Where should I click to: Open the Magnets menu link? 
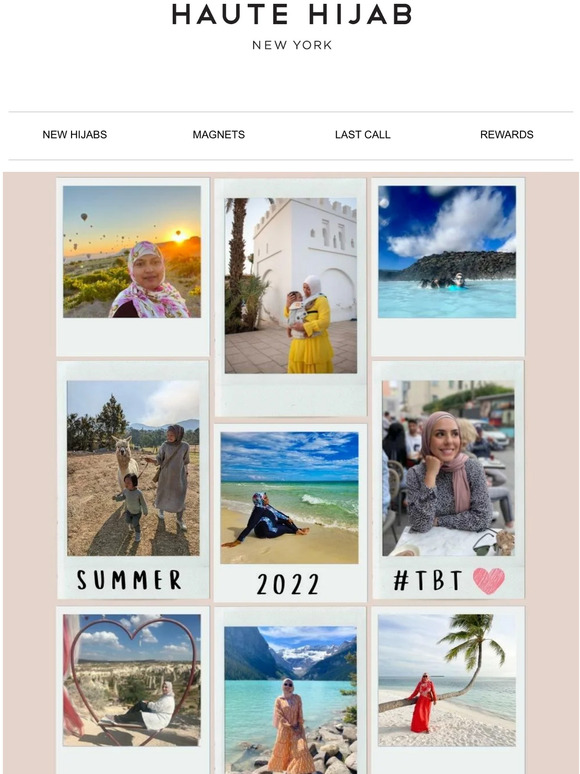pos(219,134)
